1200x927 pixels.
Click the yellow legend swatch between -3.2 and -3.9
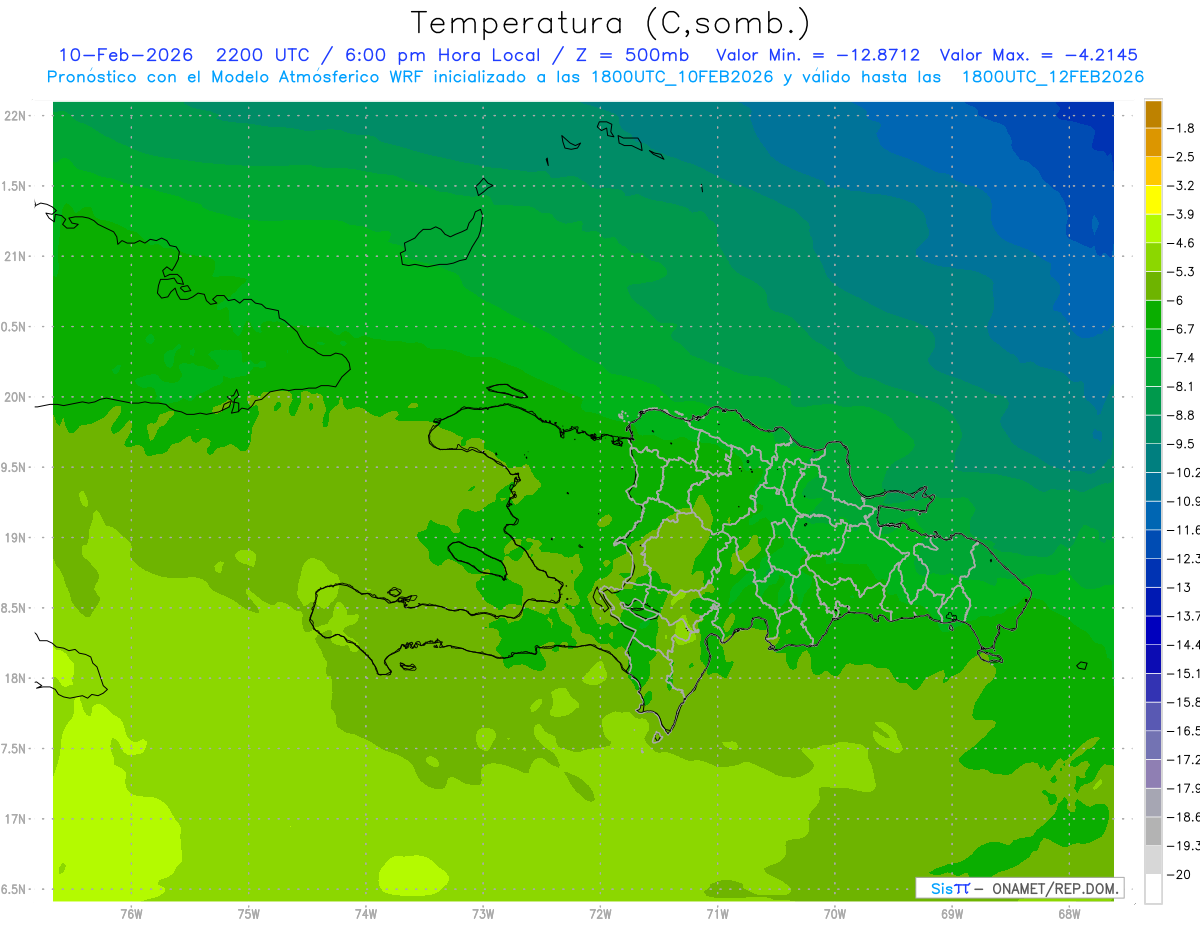click(1153, 199)
